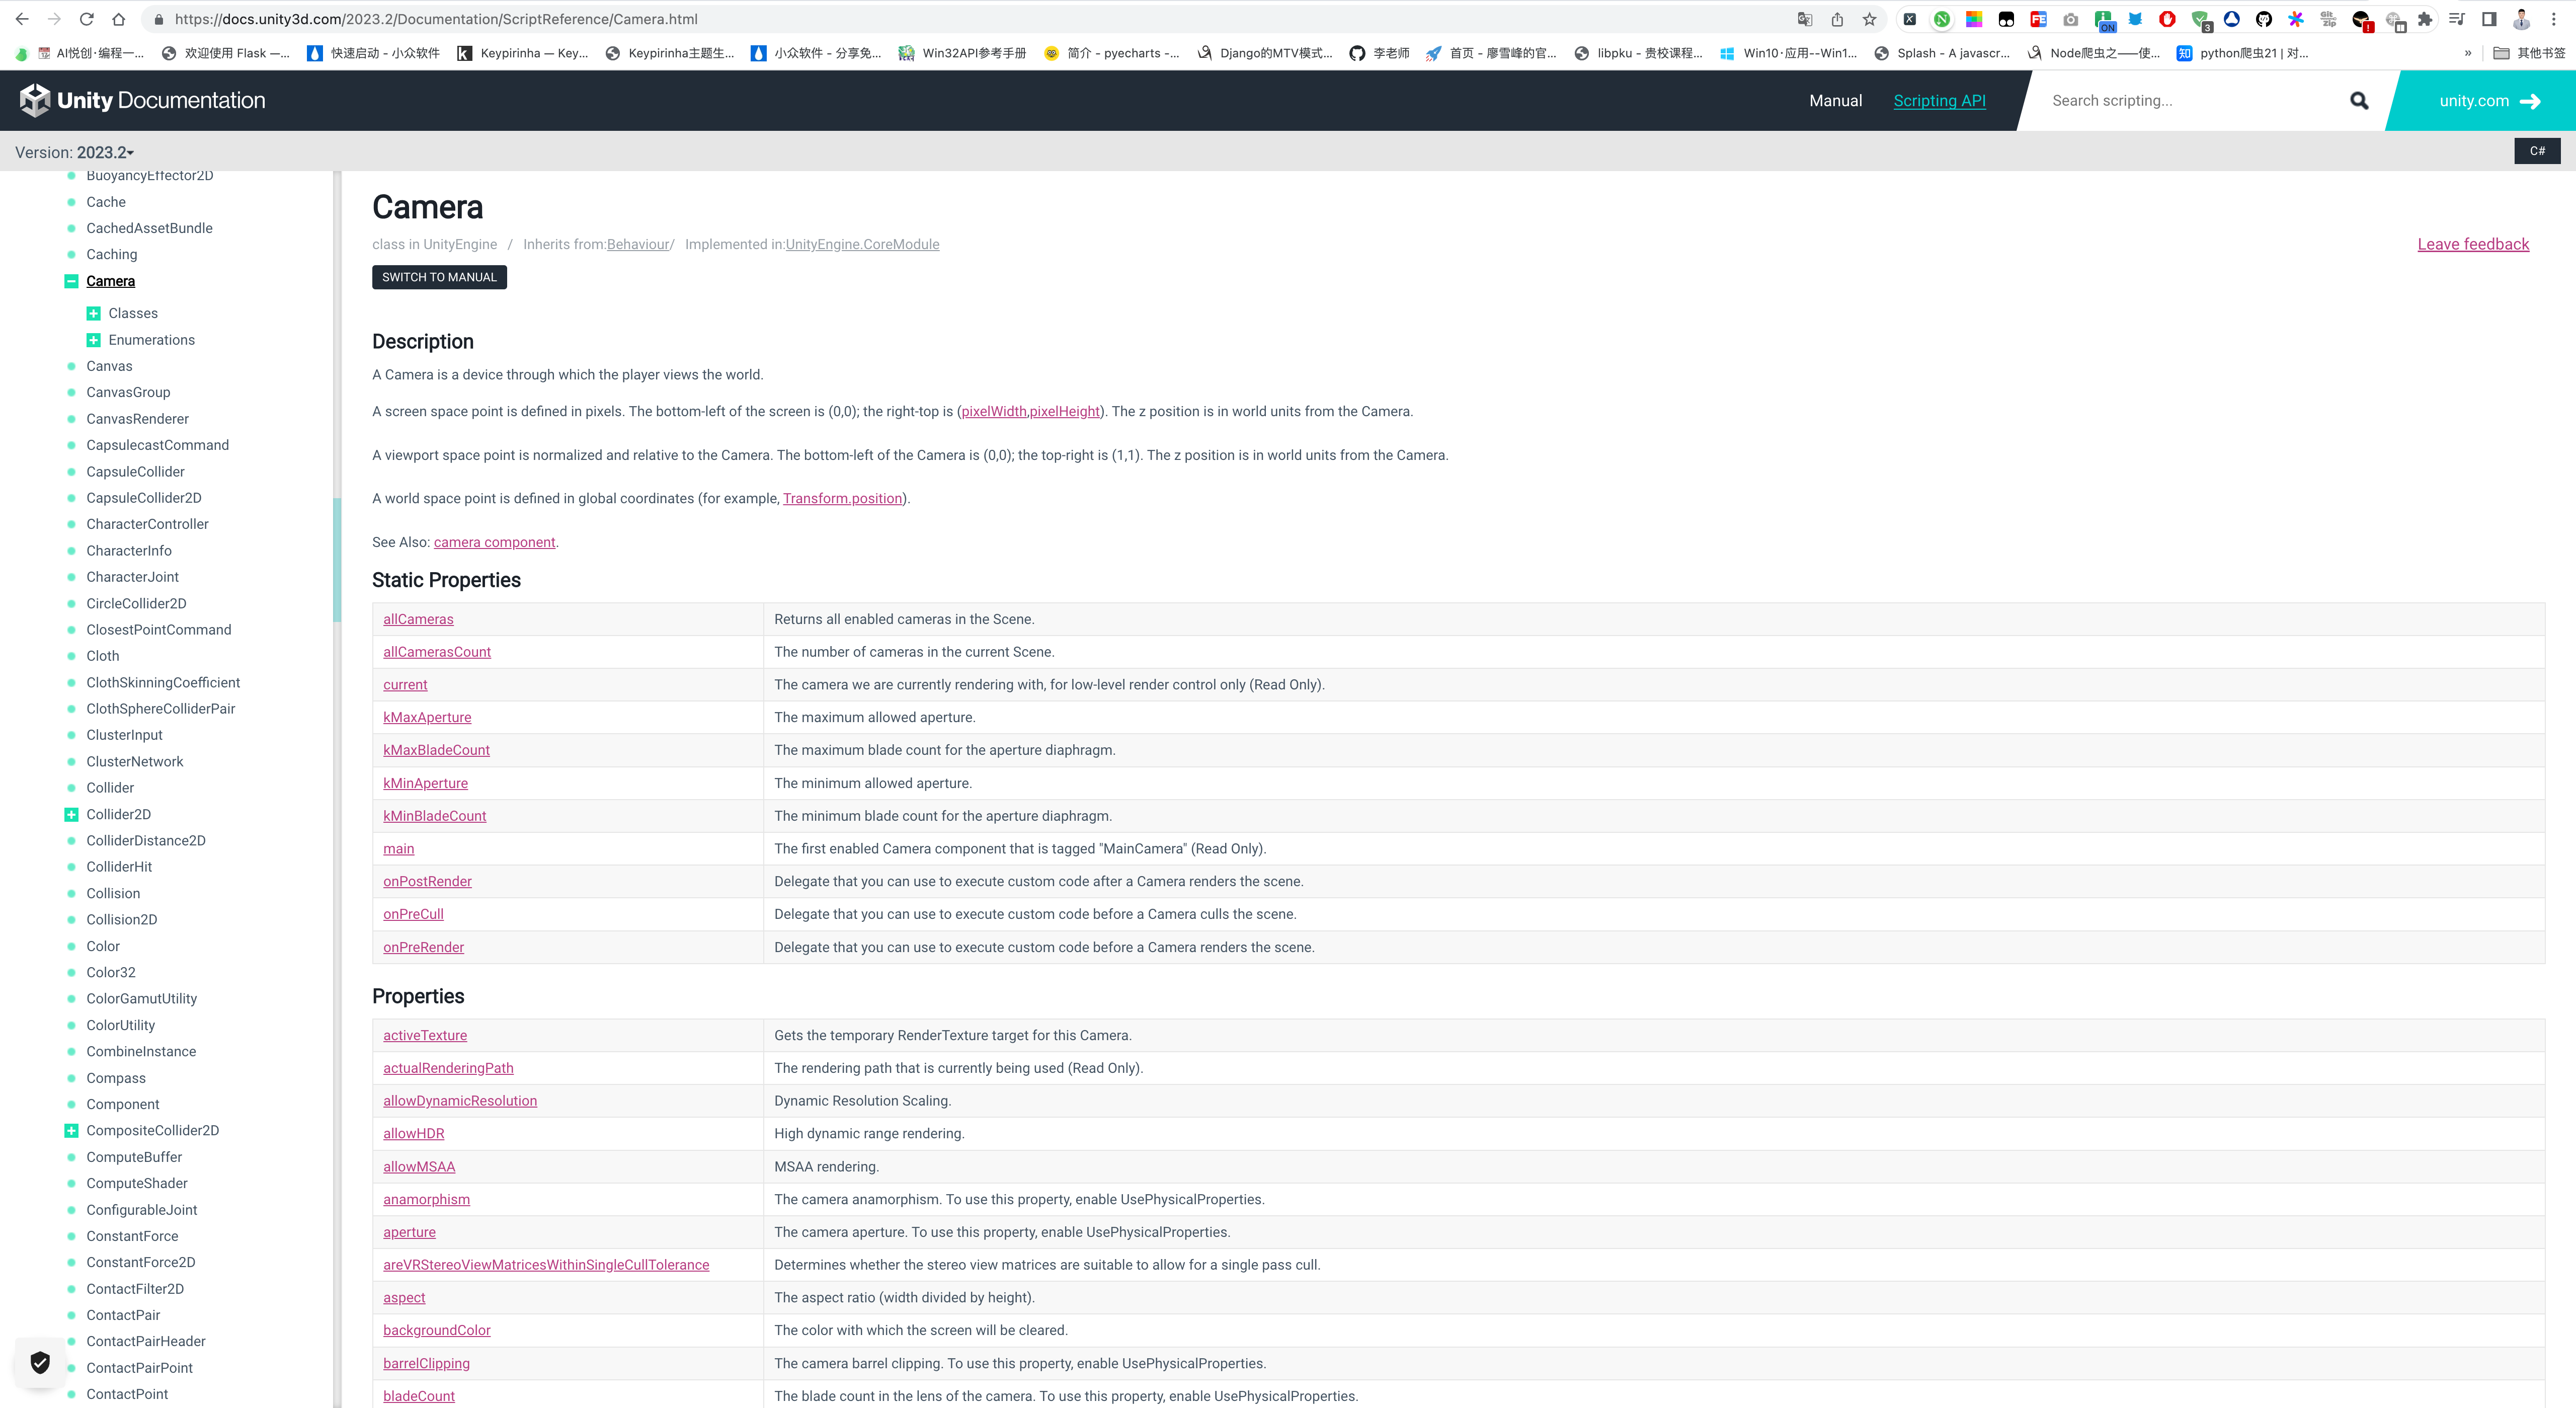The height and width of the screenshot is (1408, 2576).
Task: Open the browser Extensions puzzle menu
Action: point(2425,19)
